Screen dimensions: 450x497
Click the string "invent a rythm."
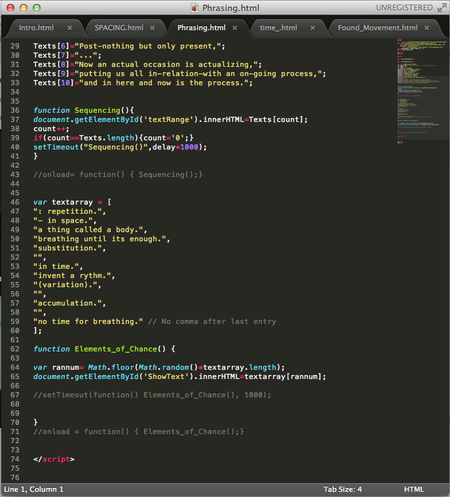point(72,276)
